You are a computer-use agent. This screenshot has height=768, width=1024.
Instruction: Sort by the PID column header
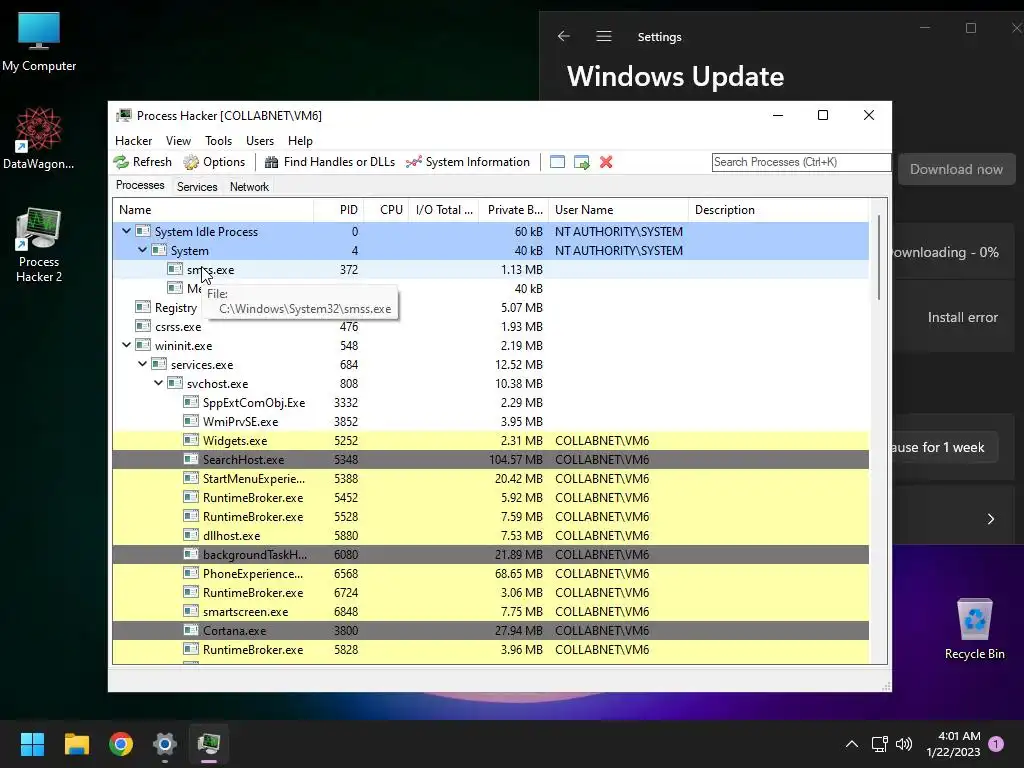[x=338, y=210]
